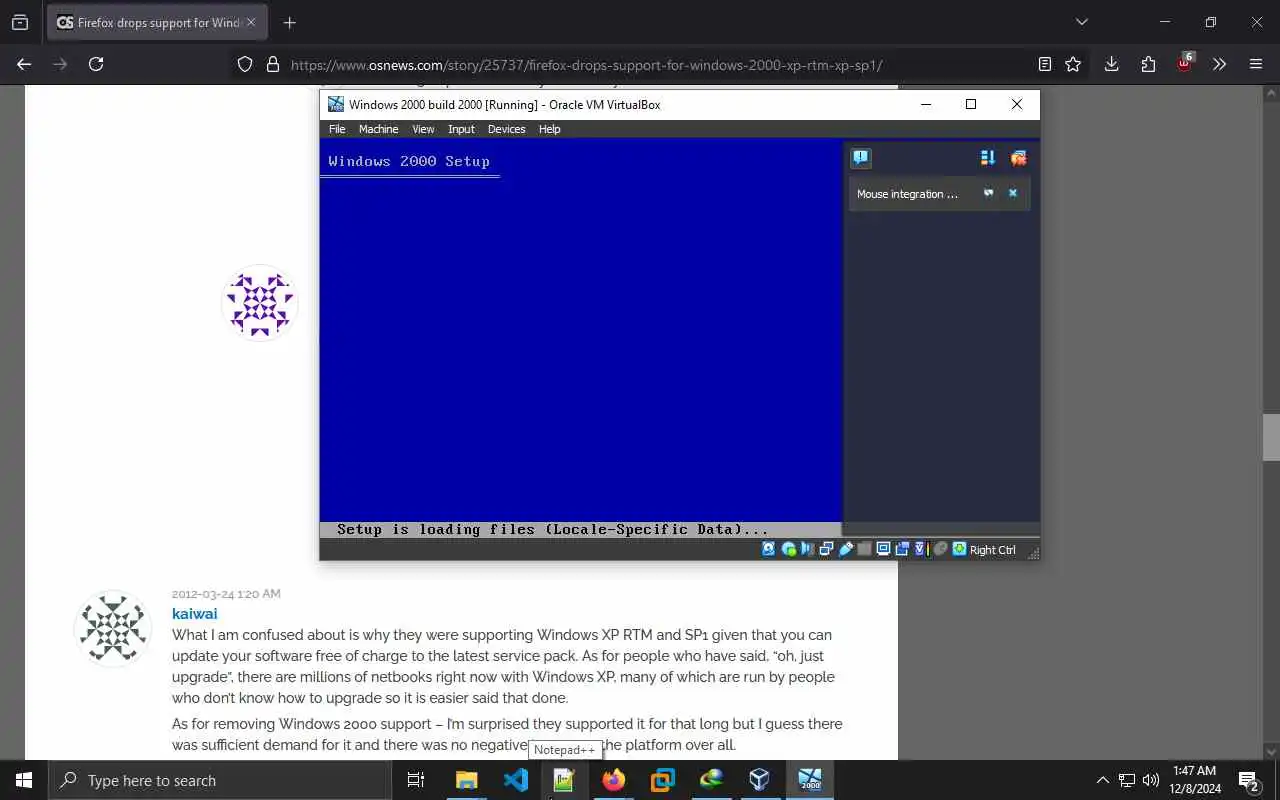Open the Machine menu in VirtualBox
The width and height of the screenshot is (1280, 800).
pos(378,129)
